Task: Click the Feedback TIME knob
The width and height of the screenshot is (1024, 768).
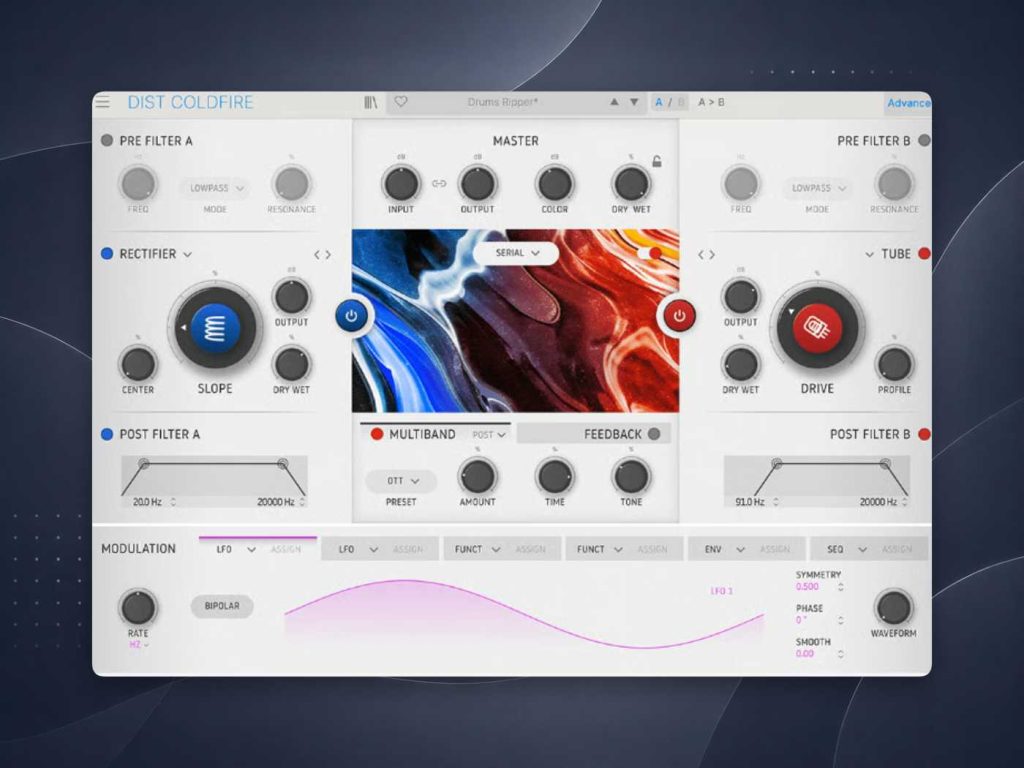Action: (x=554, y=476)
